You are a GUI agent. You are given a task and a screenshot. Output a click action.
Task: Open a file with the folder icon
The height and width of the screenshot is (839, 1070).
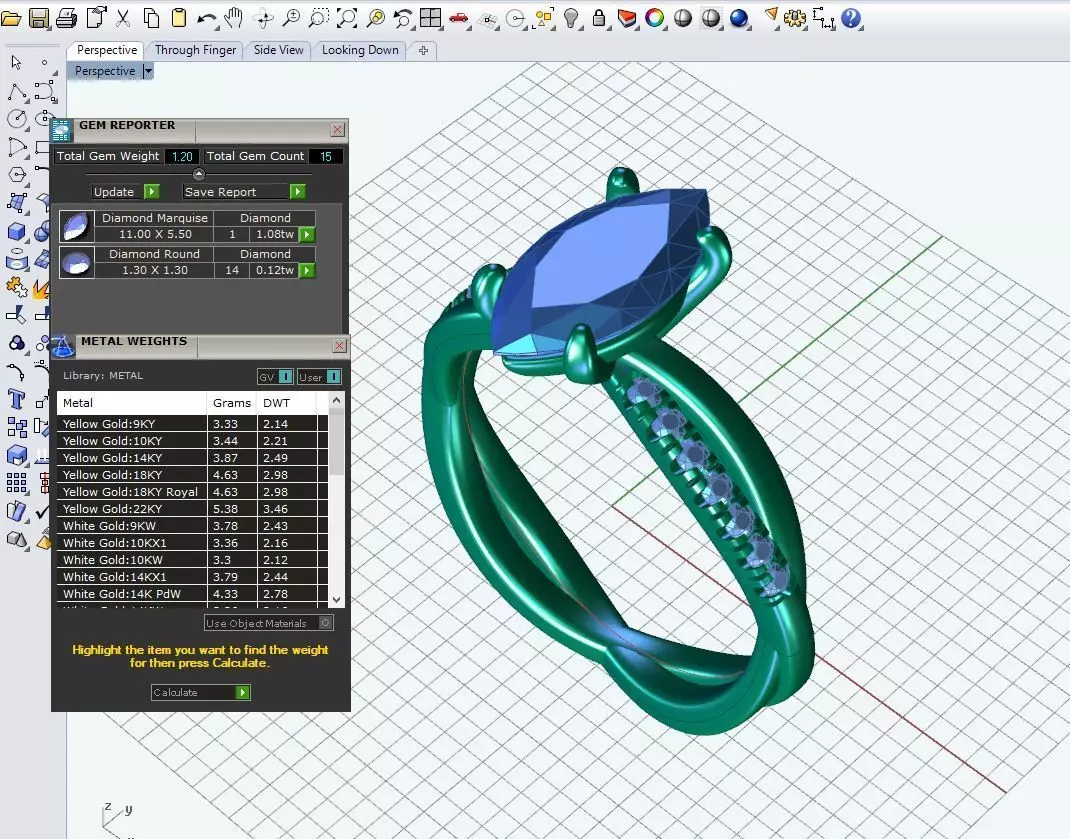tap(11, 18)
